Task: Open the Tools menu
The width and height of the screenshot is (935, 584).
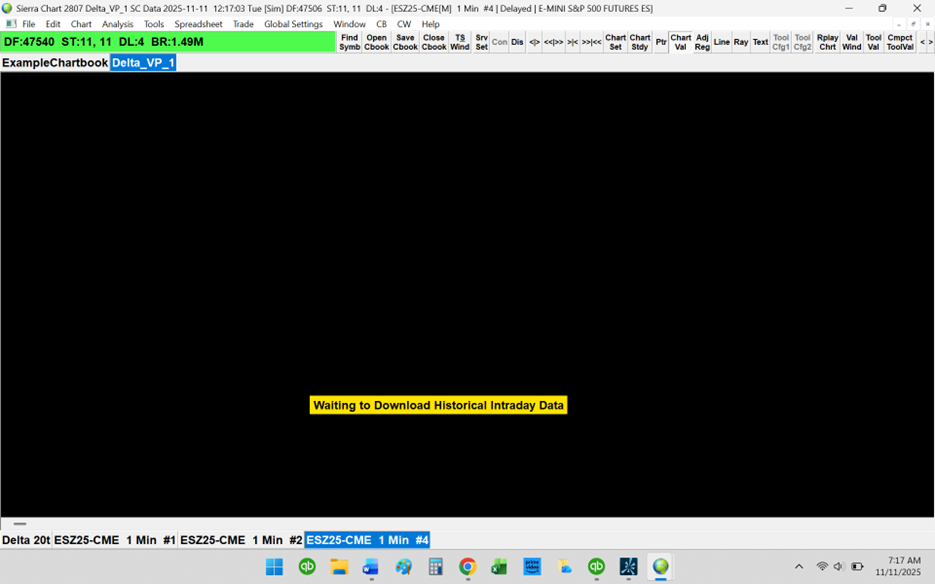Action: [x=154, y=24]
